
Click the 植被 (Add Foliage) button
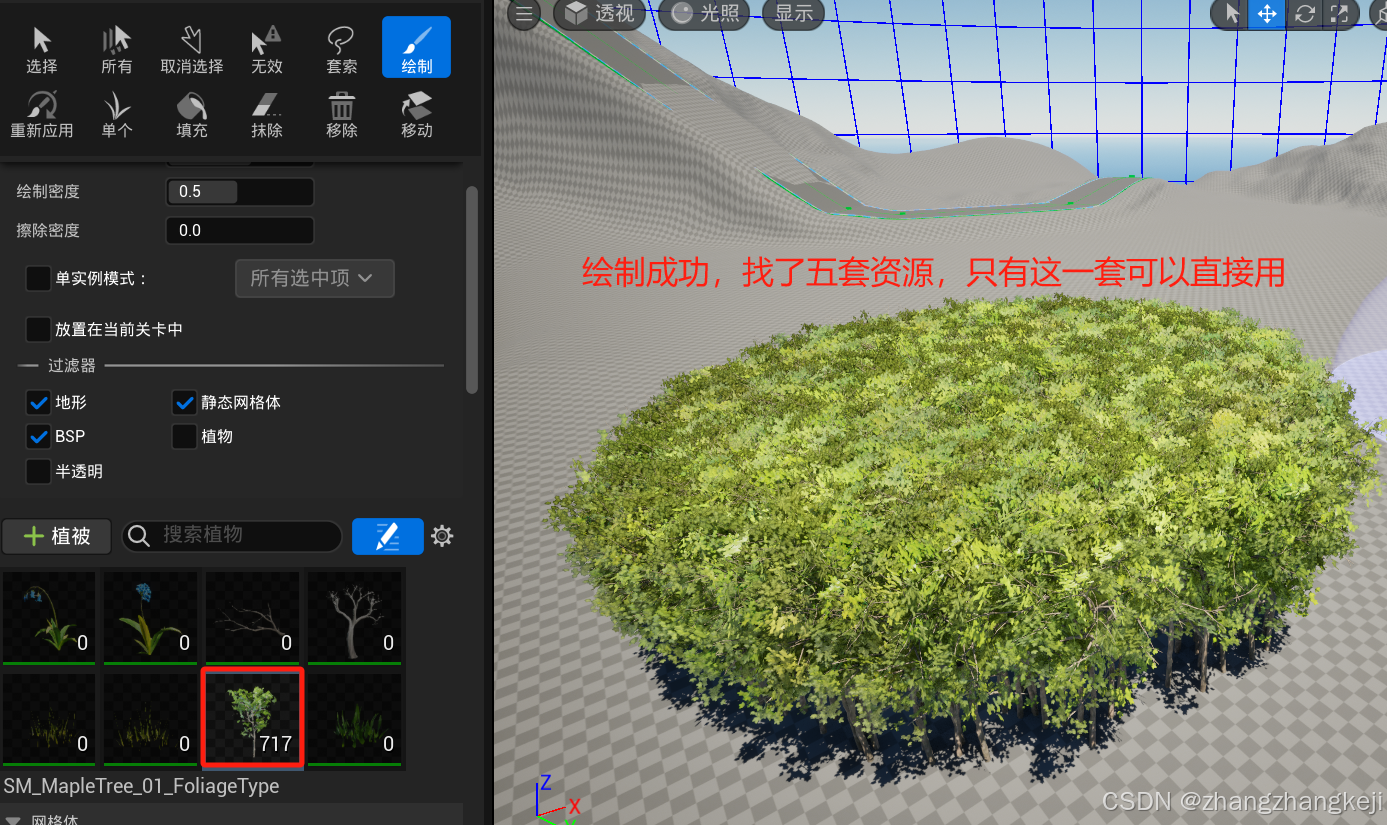click(56, 536)
